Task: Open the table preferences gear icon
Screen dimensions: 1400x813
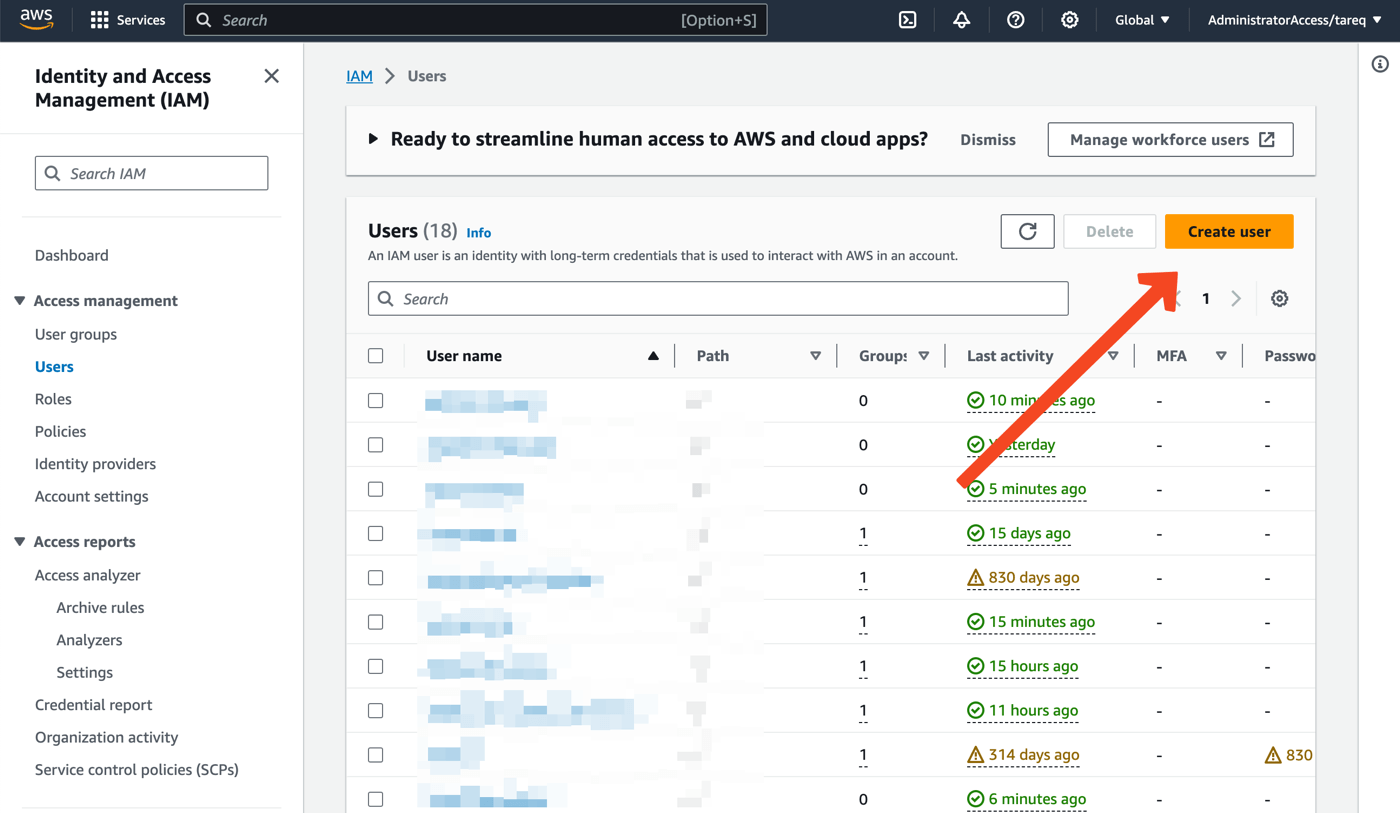Action: pos(1279,299)
